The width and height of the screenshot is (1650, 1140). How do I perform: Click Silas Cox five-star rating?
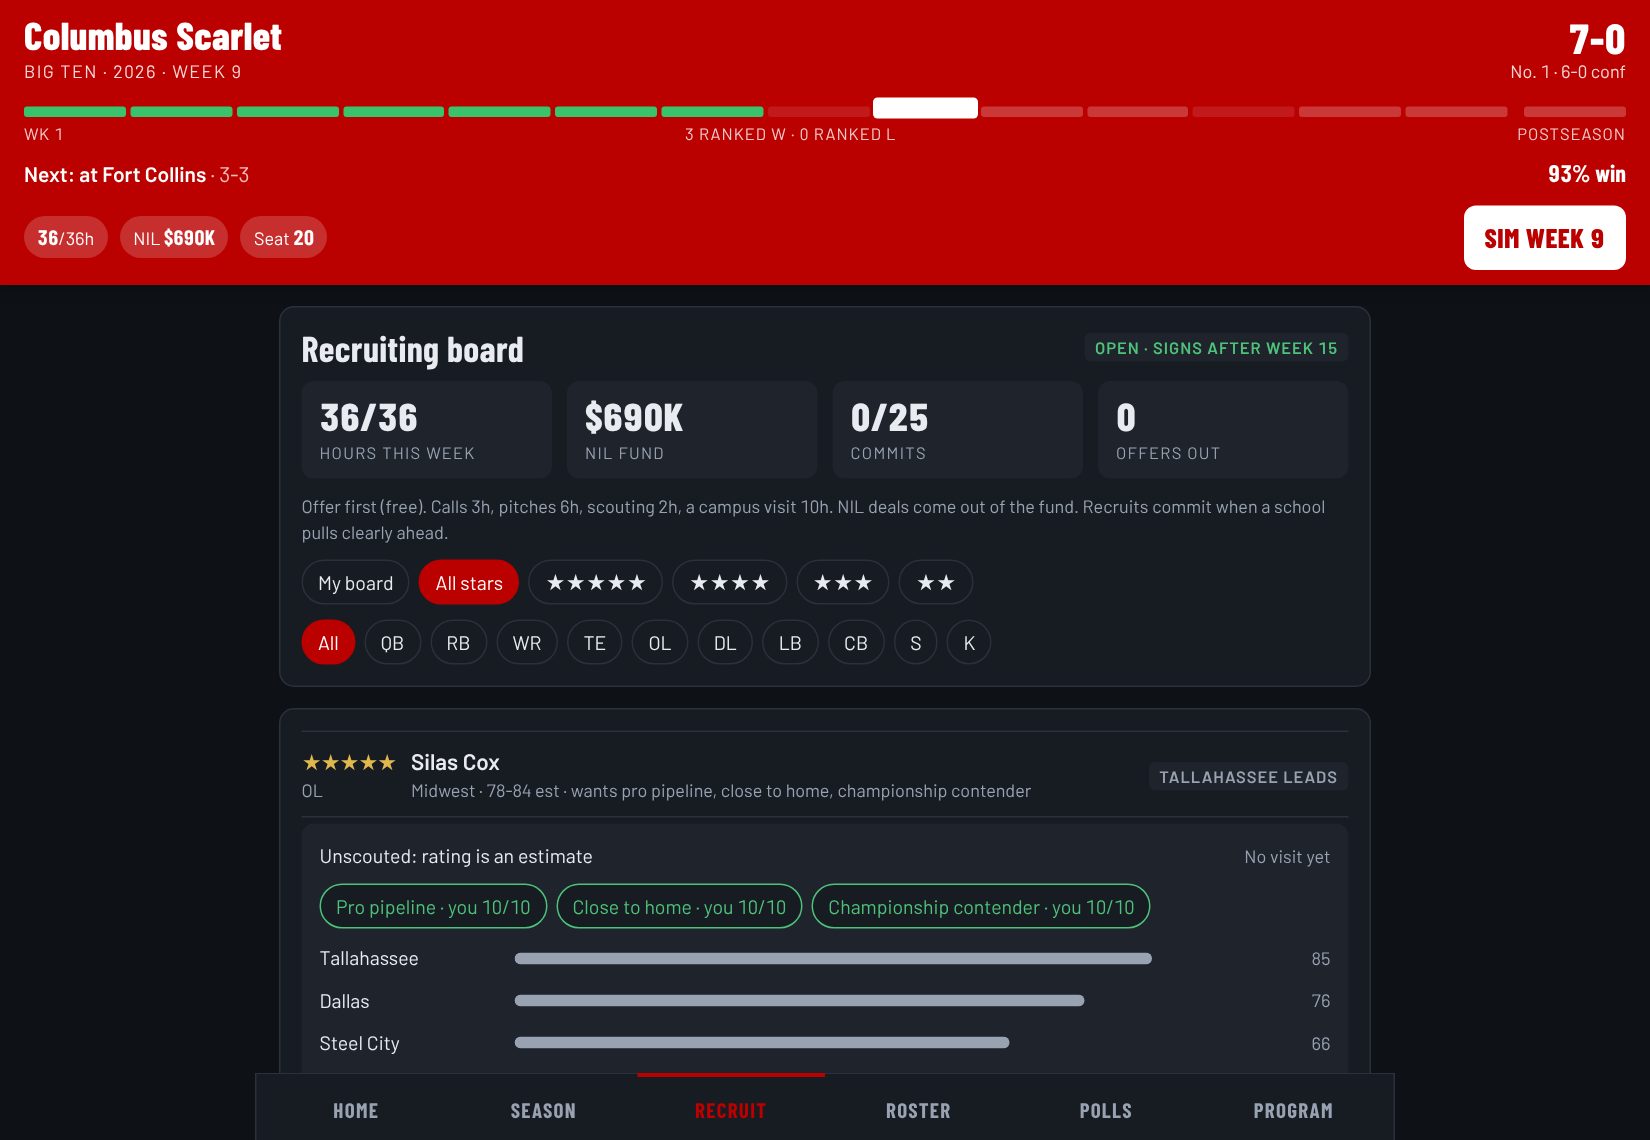click(349, 763)
